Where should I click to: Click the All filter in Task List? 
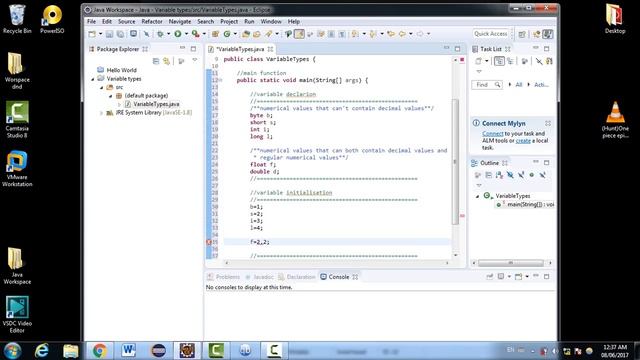pyautogui.click(x=518, y=84)
